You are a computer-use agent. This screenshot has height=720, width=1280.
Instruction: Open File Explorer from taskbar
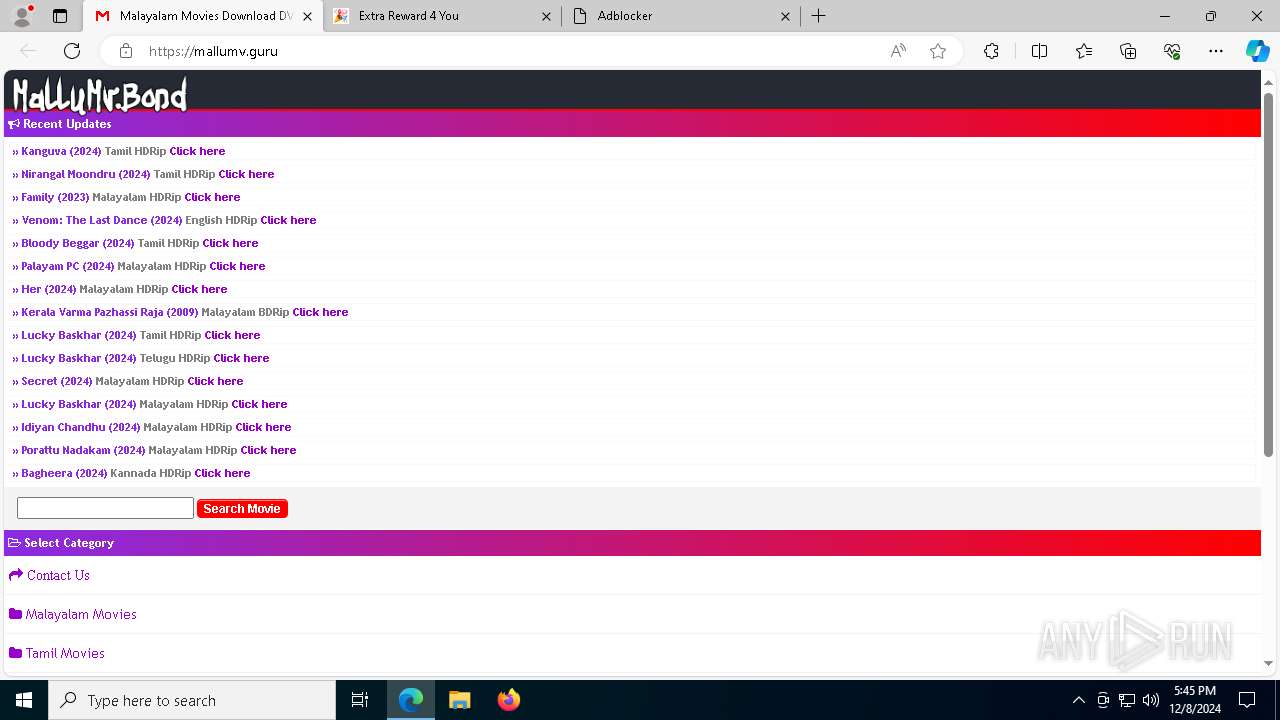point(459,700)
